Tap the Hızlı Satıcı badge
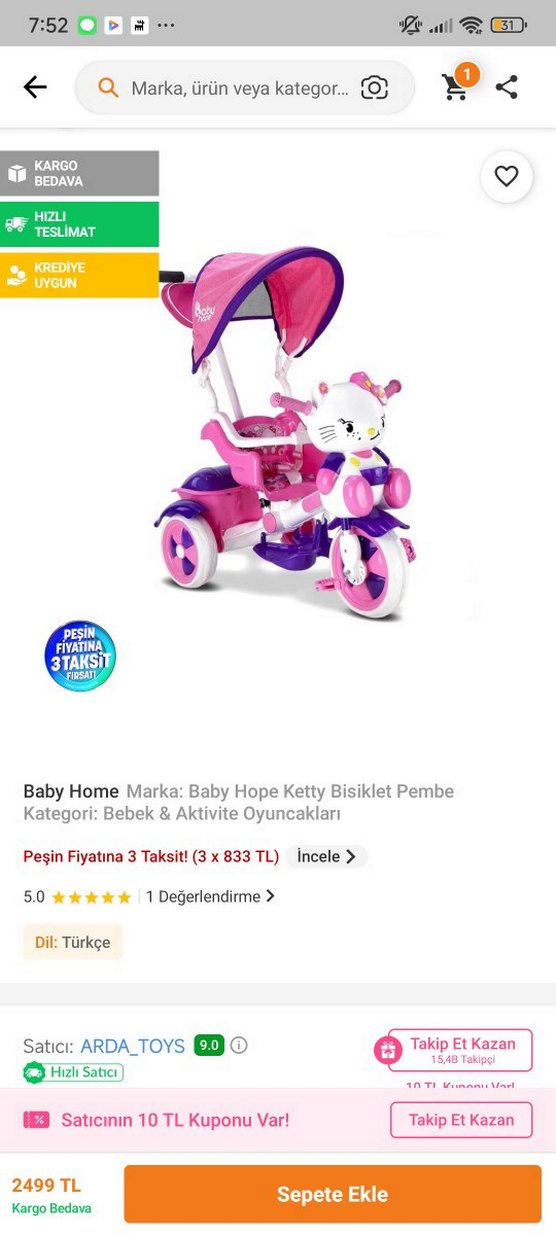Viewport: 556px width, 1235px height. 73,1072
